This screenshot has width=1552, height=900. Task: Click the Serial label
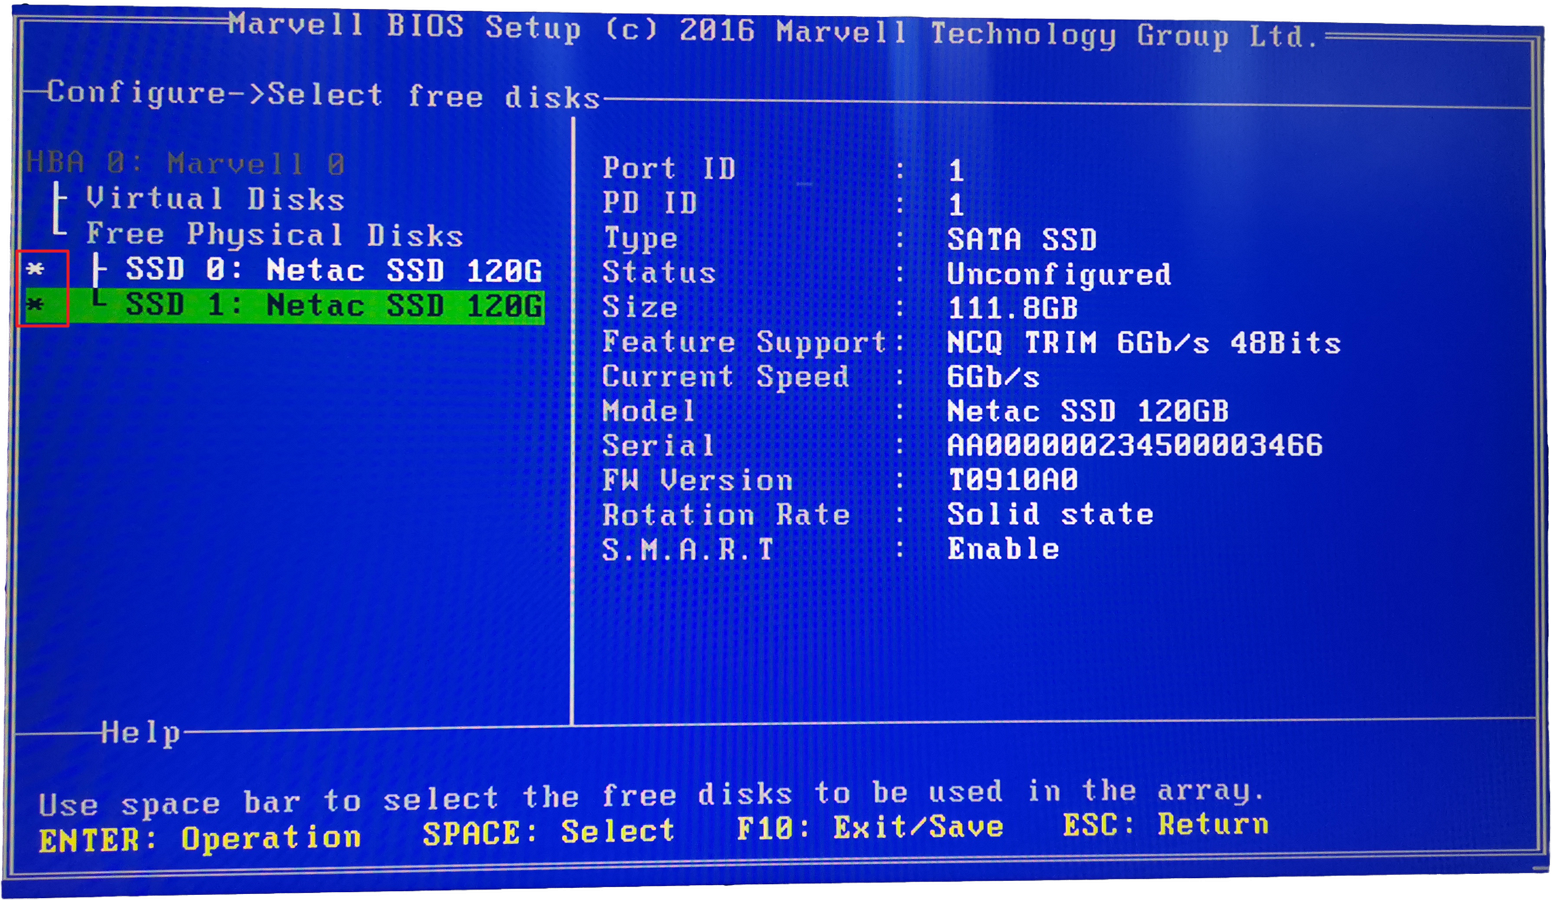659,445
